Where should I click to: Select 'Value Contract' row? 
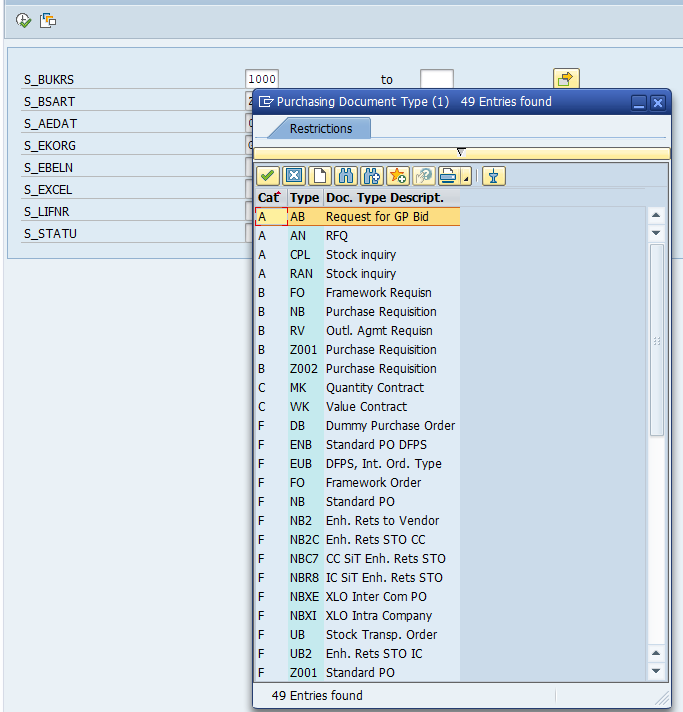(358, 407)
